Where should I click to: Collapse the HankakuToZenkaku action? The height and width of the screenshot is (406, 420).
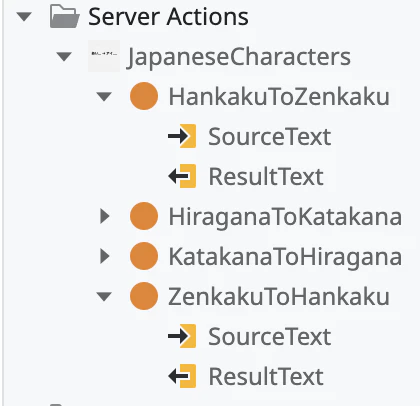(104, 97)
